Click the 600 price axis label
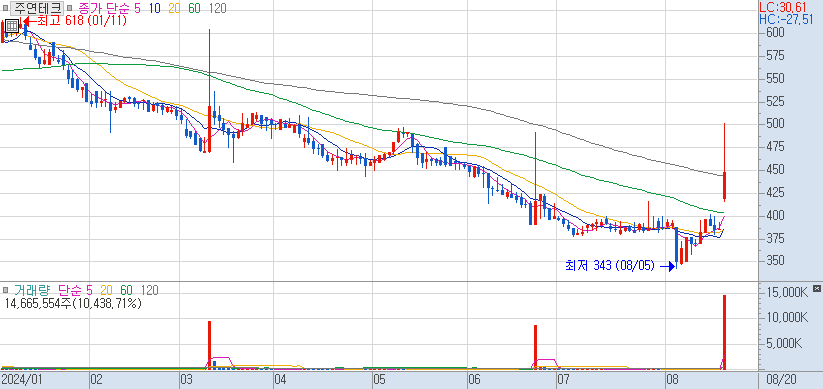The image size is (823, 389). [776, 33]
